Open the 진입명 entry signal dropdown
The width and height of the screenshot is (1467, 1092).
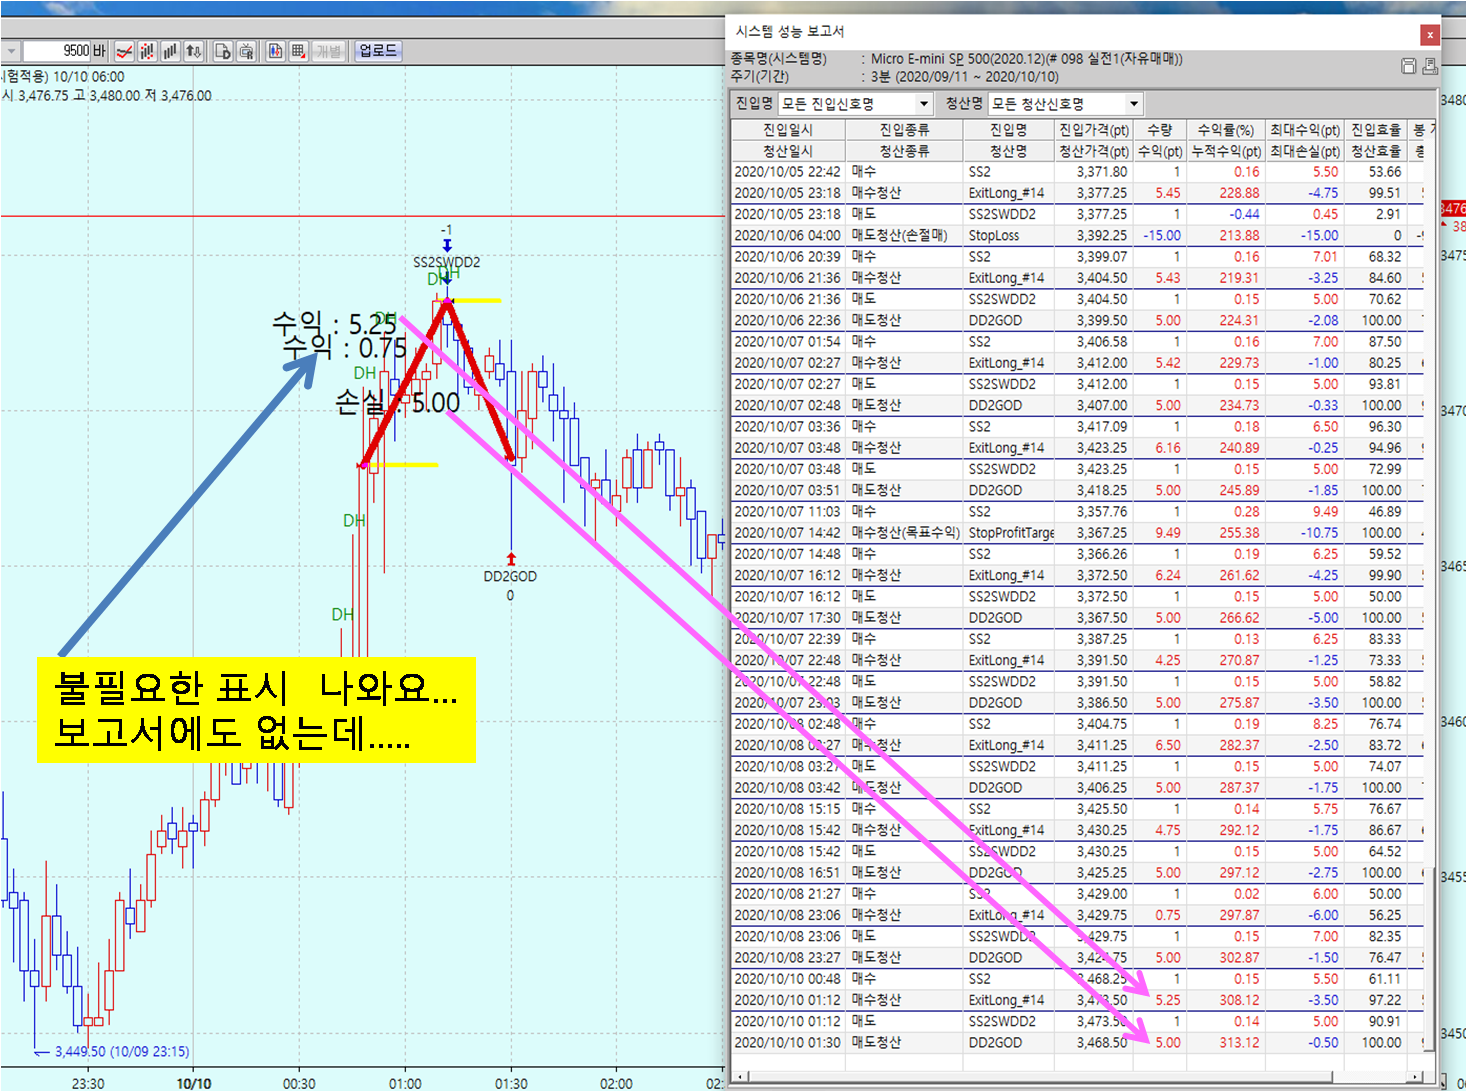point(923,104)
